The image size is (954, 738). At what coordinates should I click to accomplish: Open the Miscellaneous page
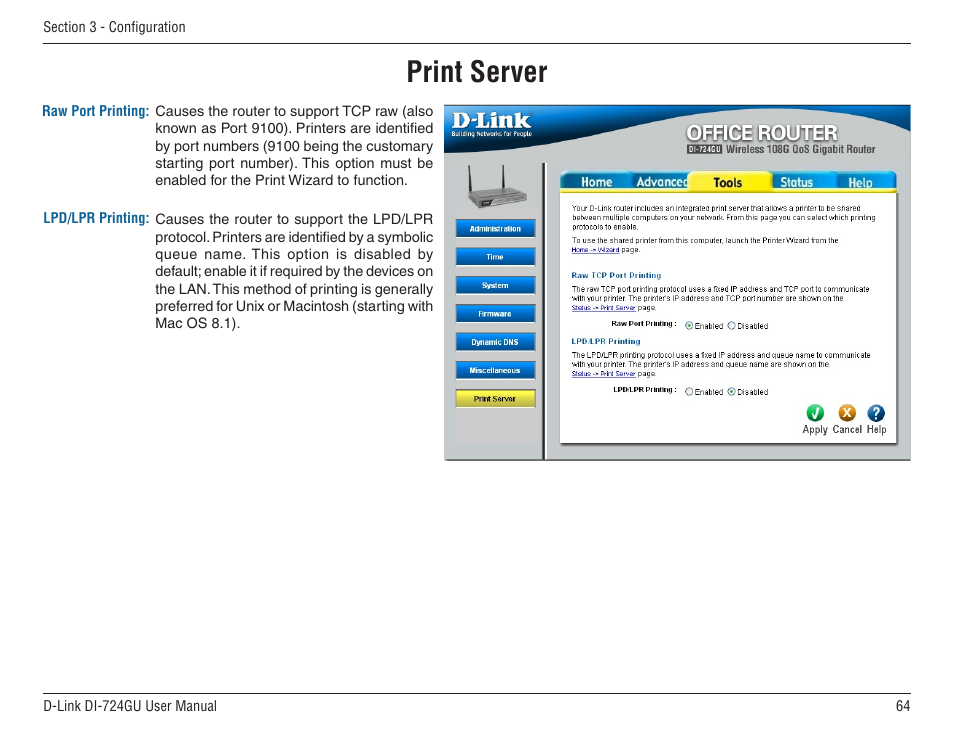[x=495, y=370]
